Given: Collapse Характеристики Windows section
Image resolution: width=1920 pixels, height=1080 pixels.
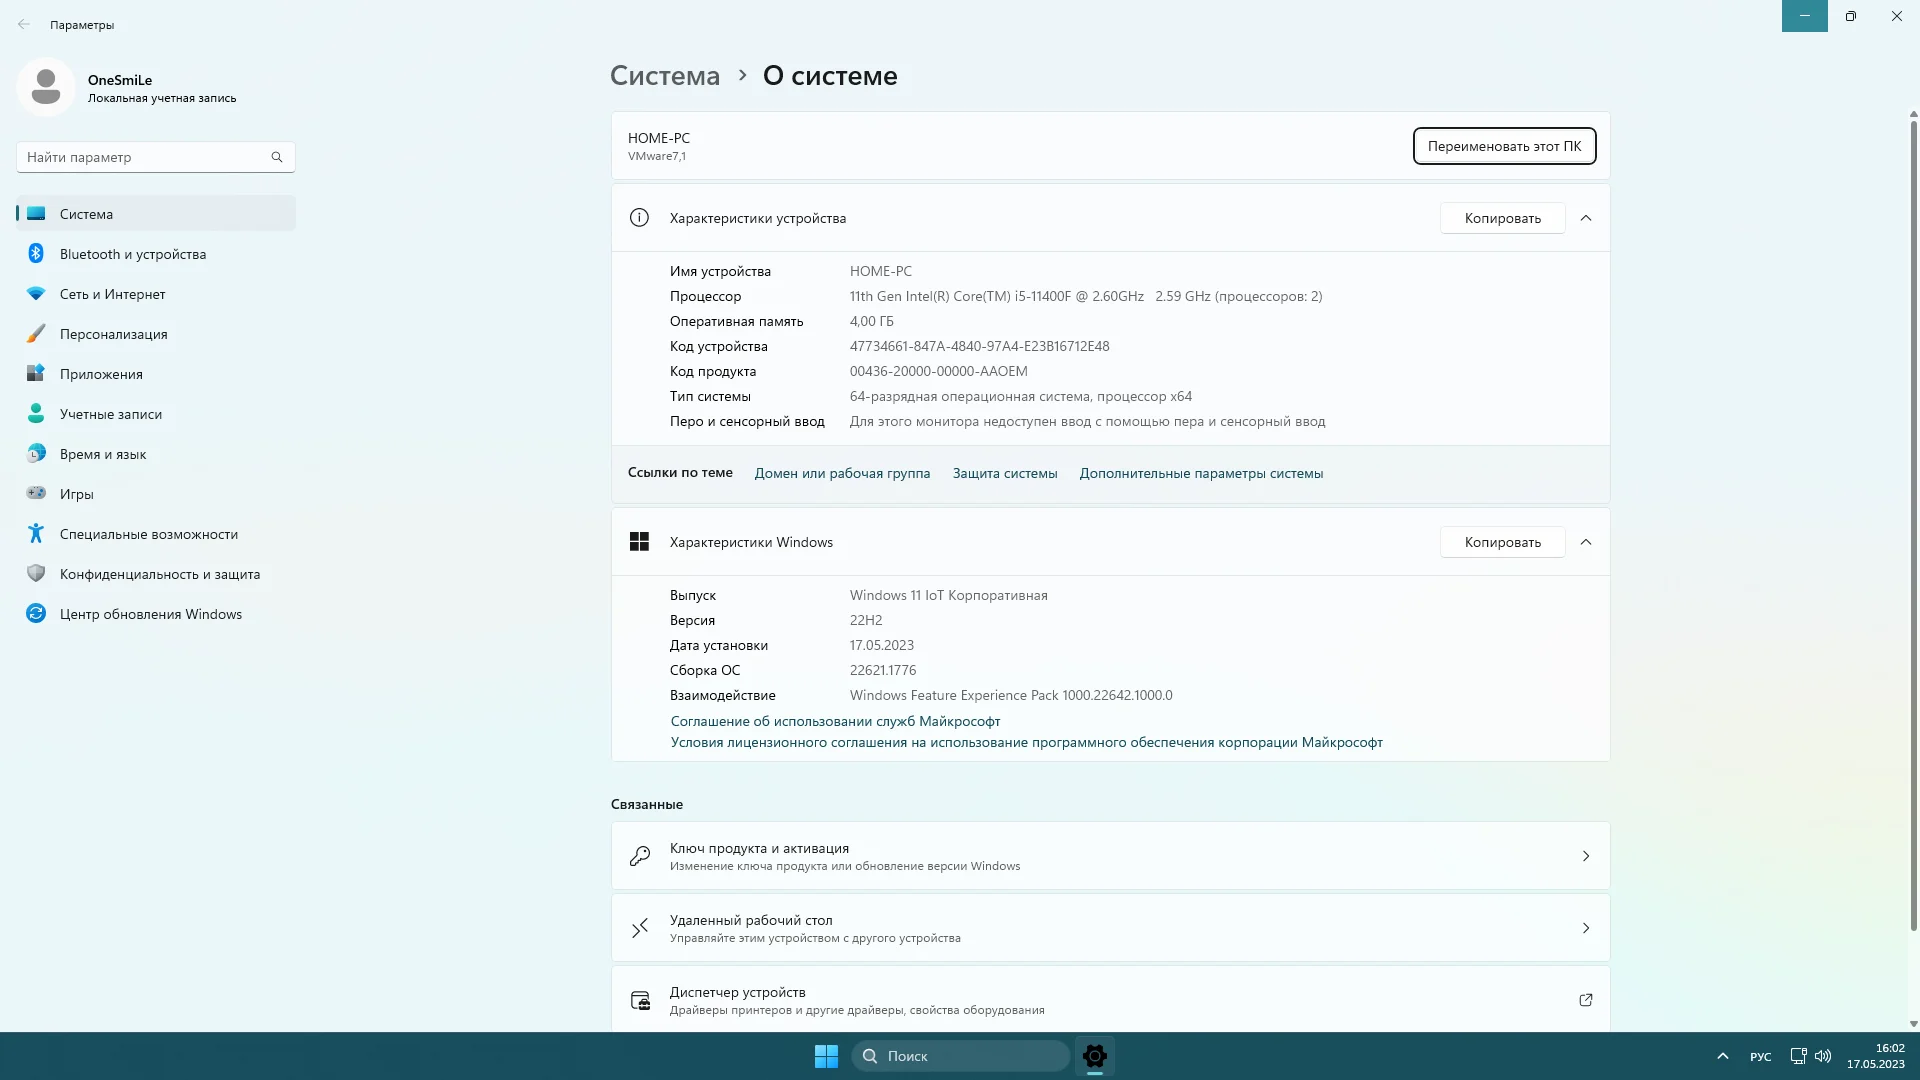Looking at the screenshot, I should pyautogui.click(x=1586, y=542).
